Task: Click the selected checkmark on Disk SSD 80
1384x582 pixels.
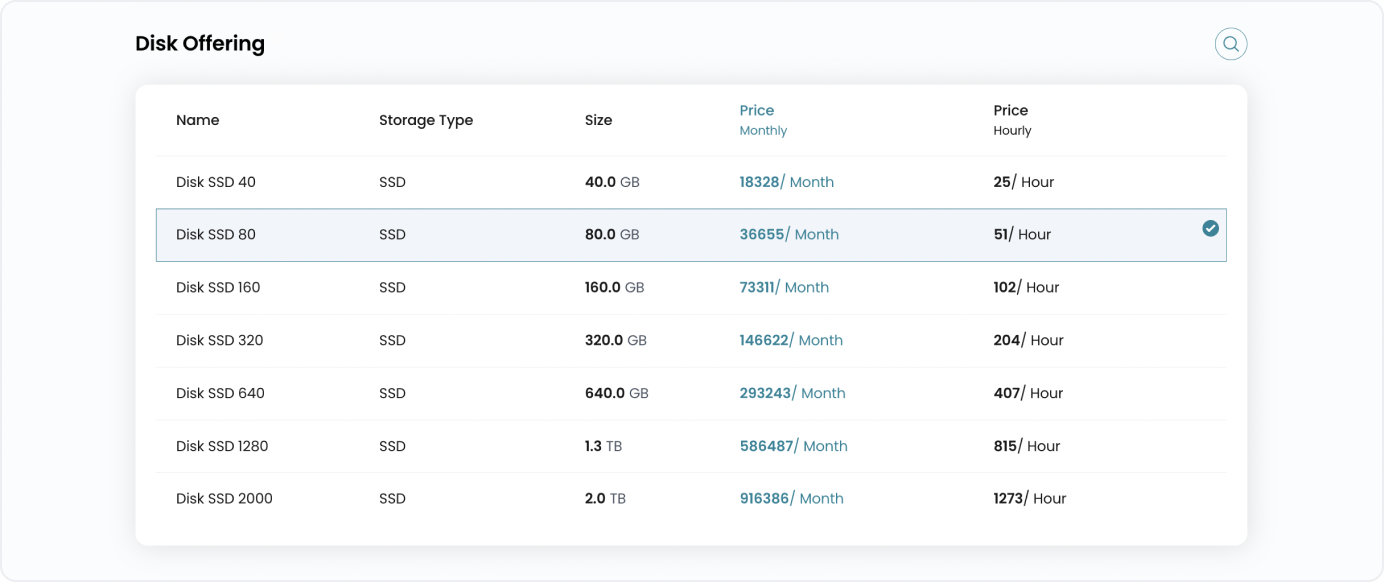Action: tap(1210, 229)
